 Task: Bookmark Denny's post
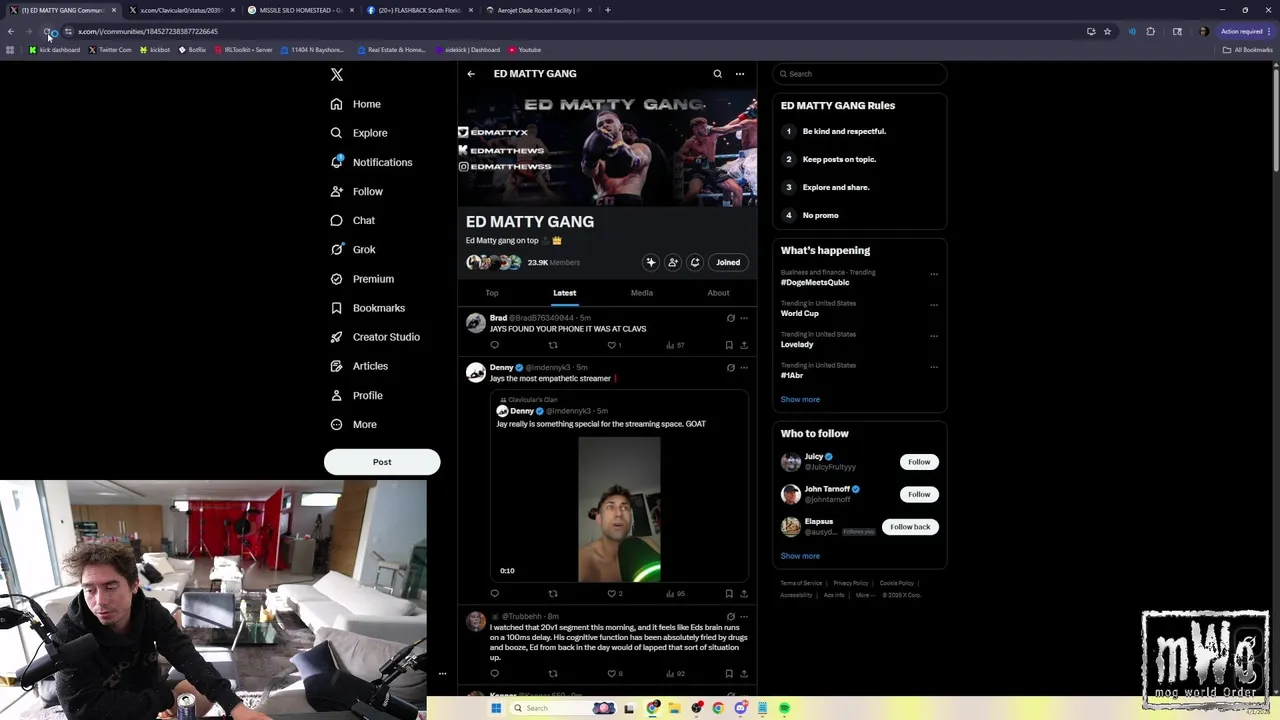click(729, 594)
